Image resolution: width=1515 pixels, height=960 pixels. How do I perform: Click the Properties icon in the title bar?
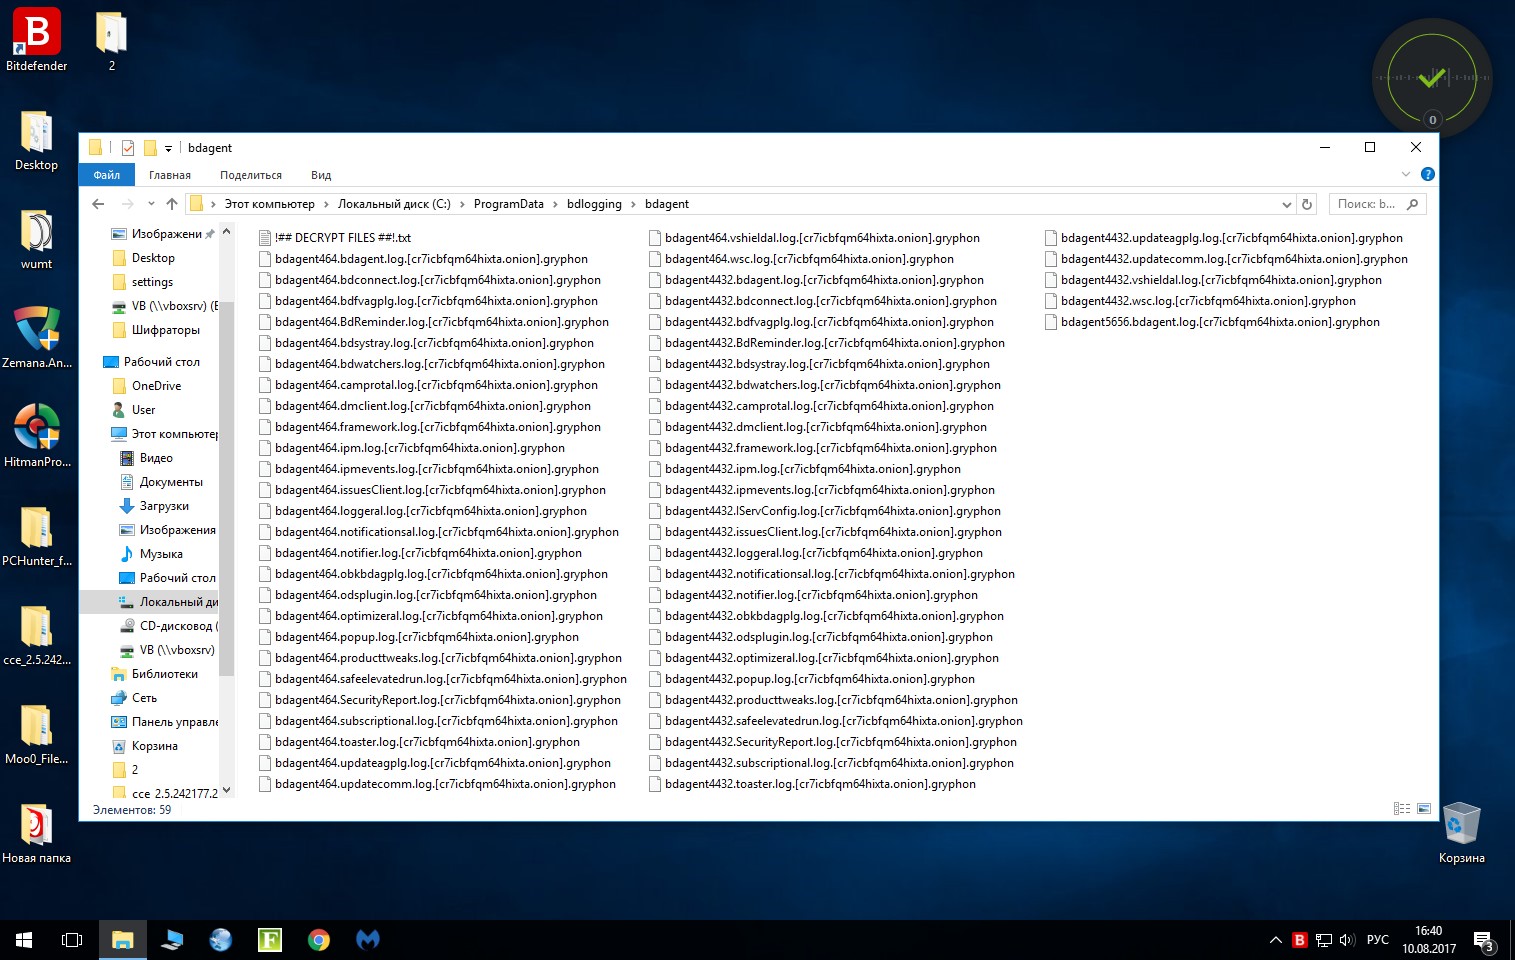pos(128,148)
